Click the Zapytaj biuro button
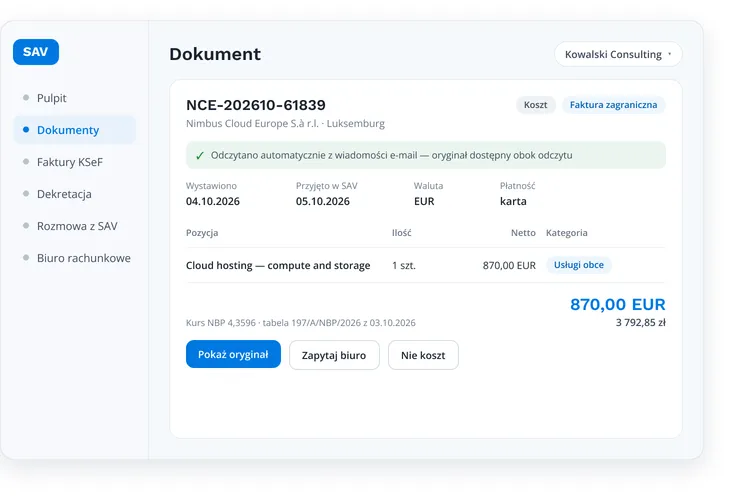The image size is (732, 496). click(334, 355)
